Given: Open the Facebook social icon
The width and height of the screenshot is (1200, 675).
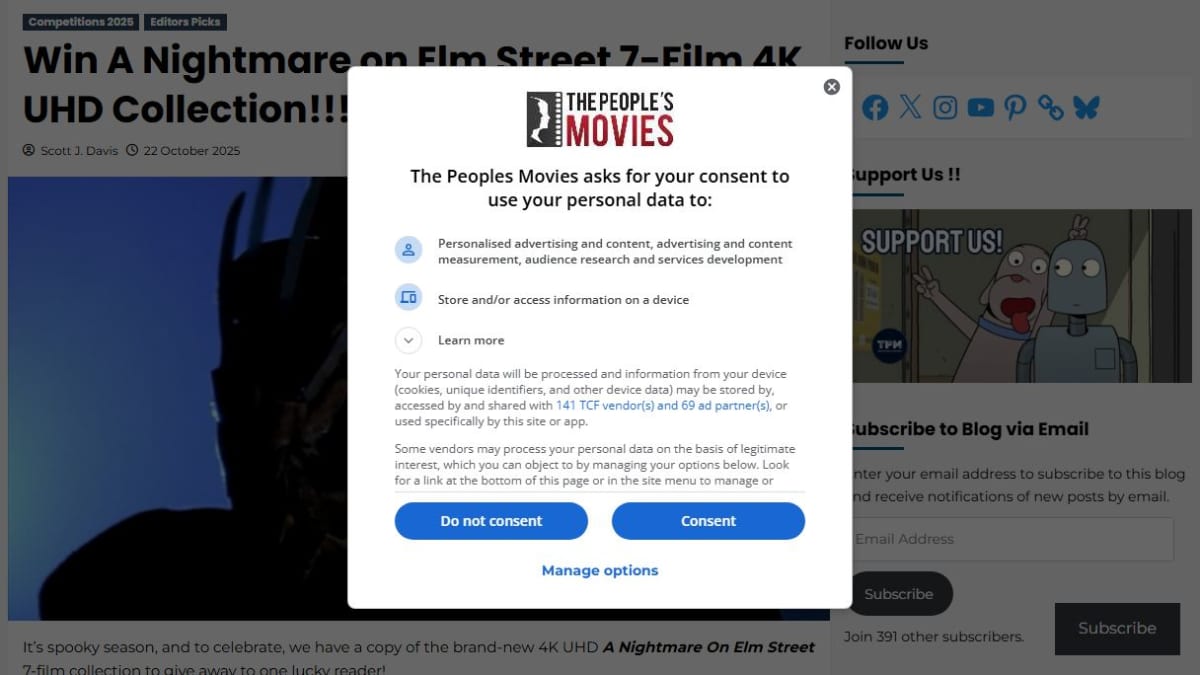Looking at the screenshot, I should click(875, 107).
